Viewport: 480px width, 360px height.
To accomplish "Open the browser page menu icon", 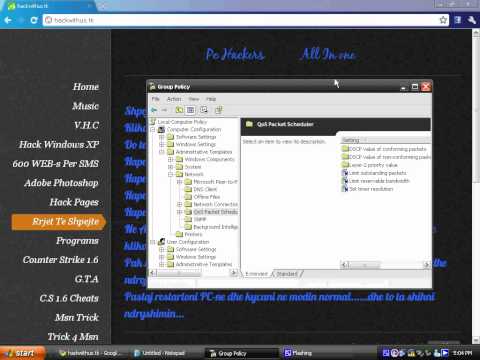I will click(x=458, y=20).
